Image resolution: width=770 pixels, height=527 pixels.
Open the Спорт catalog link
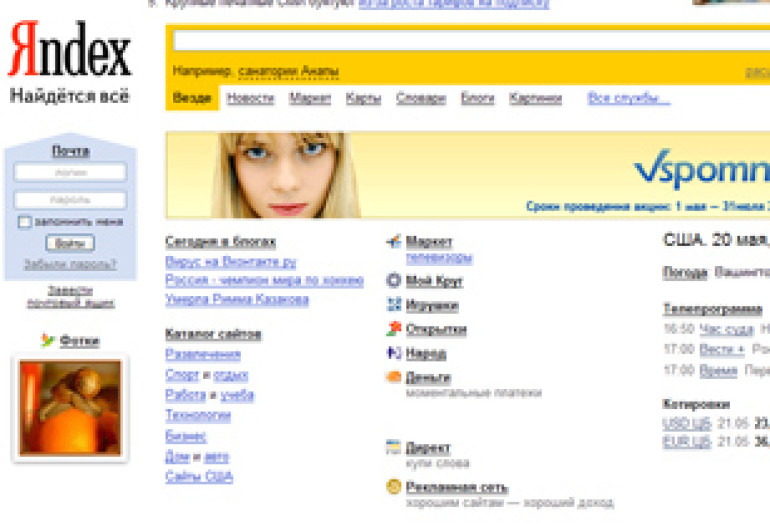182,375
